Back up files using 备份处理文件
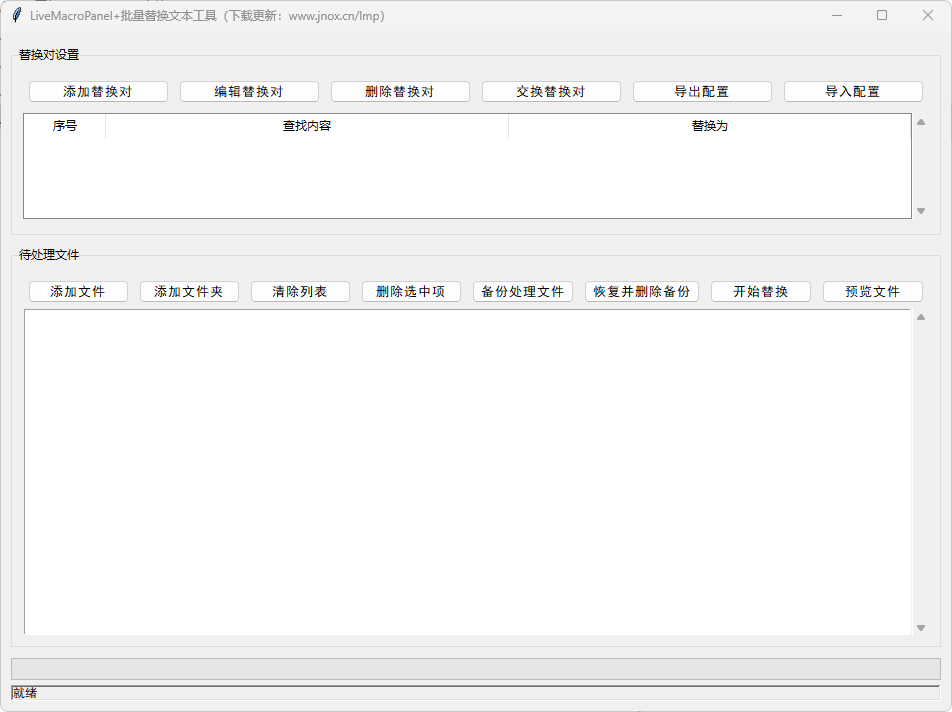 [x=523, y=292]
